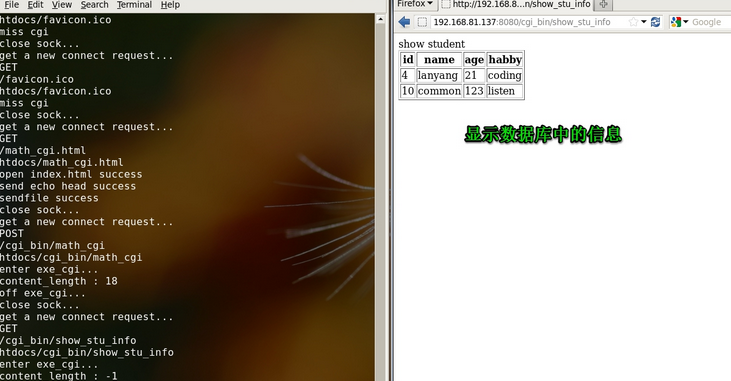Open the terminal View menu
The image size is (731, 381).
[62, 5]
